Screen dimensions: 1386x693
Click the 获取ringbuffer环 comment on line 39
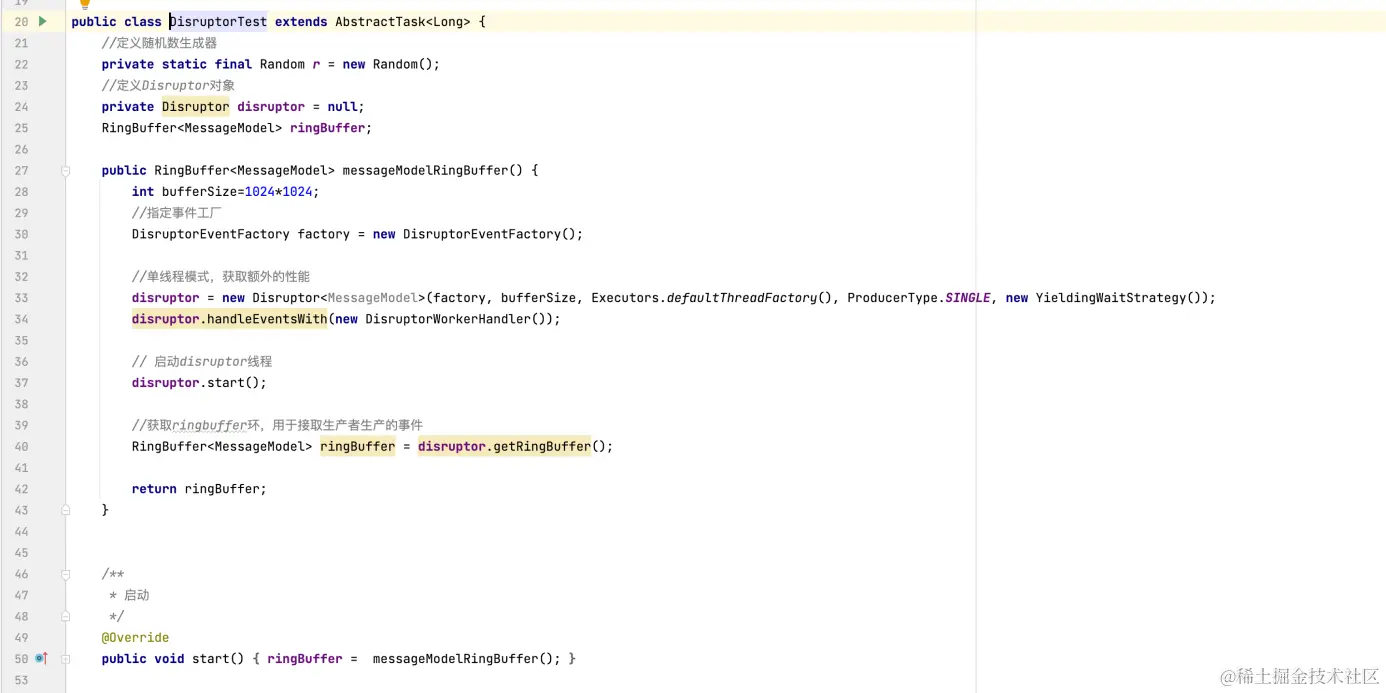tap(277, 425)
